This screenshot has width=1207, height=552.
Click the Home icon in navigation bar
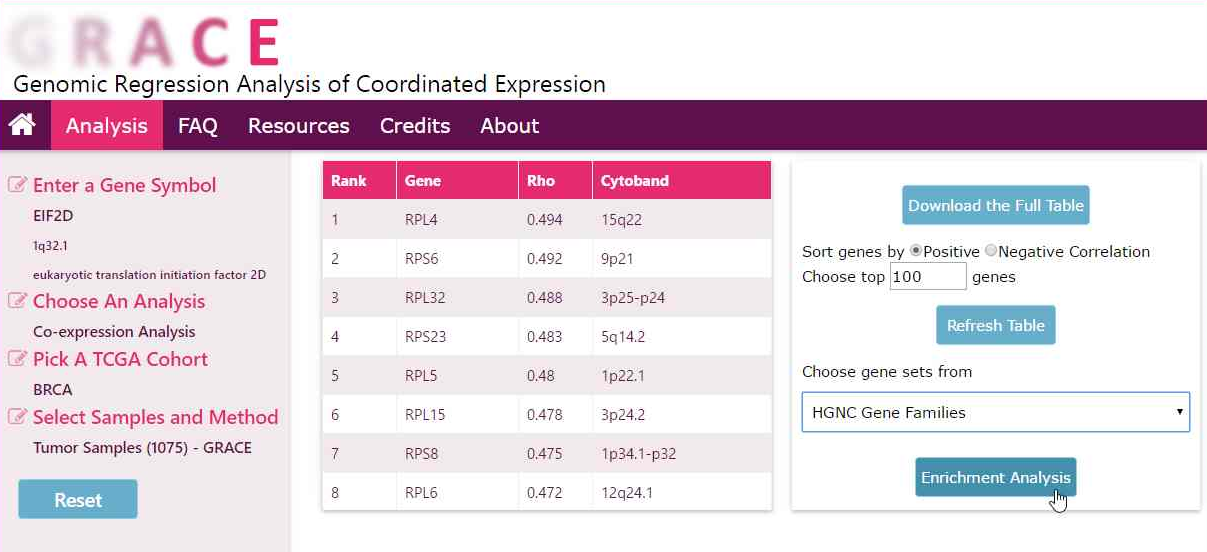[22, 125]
